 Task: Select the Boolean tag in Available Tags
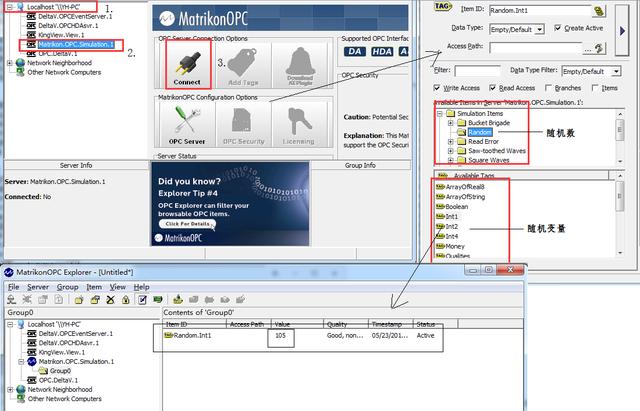456,207
